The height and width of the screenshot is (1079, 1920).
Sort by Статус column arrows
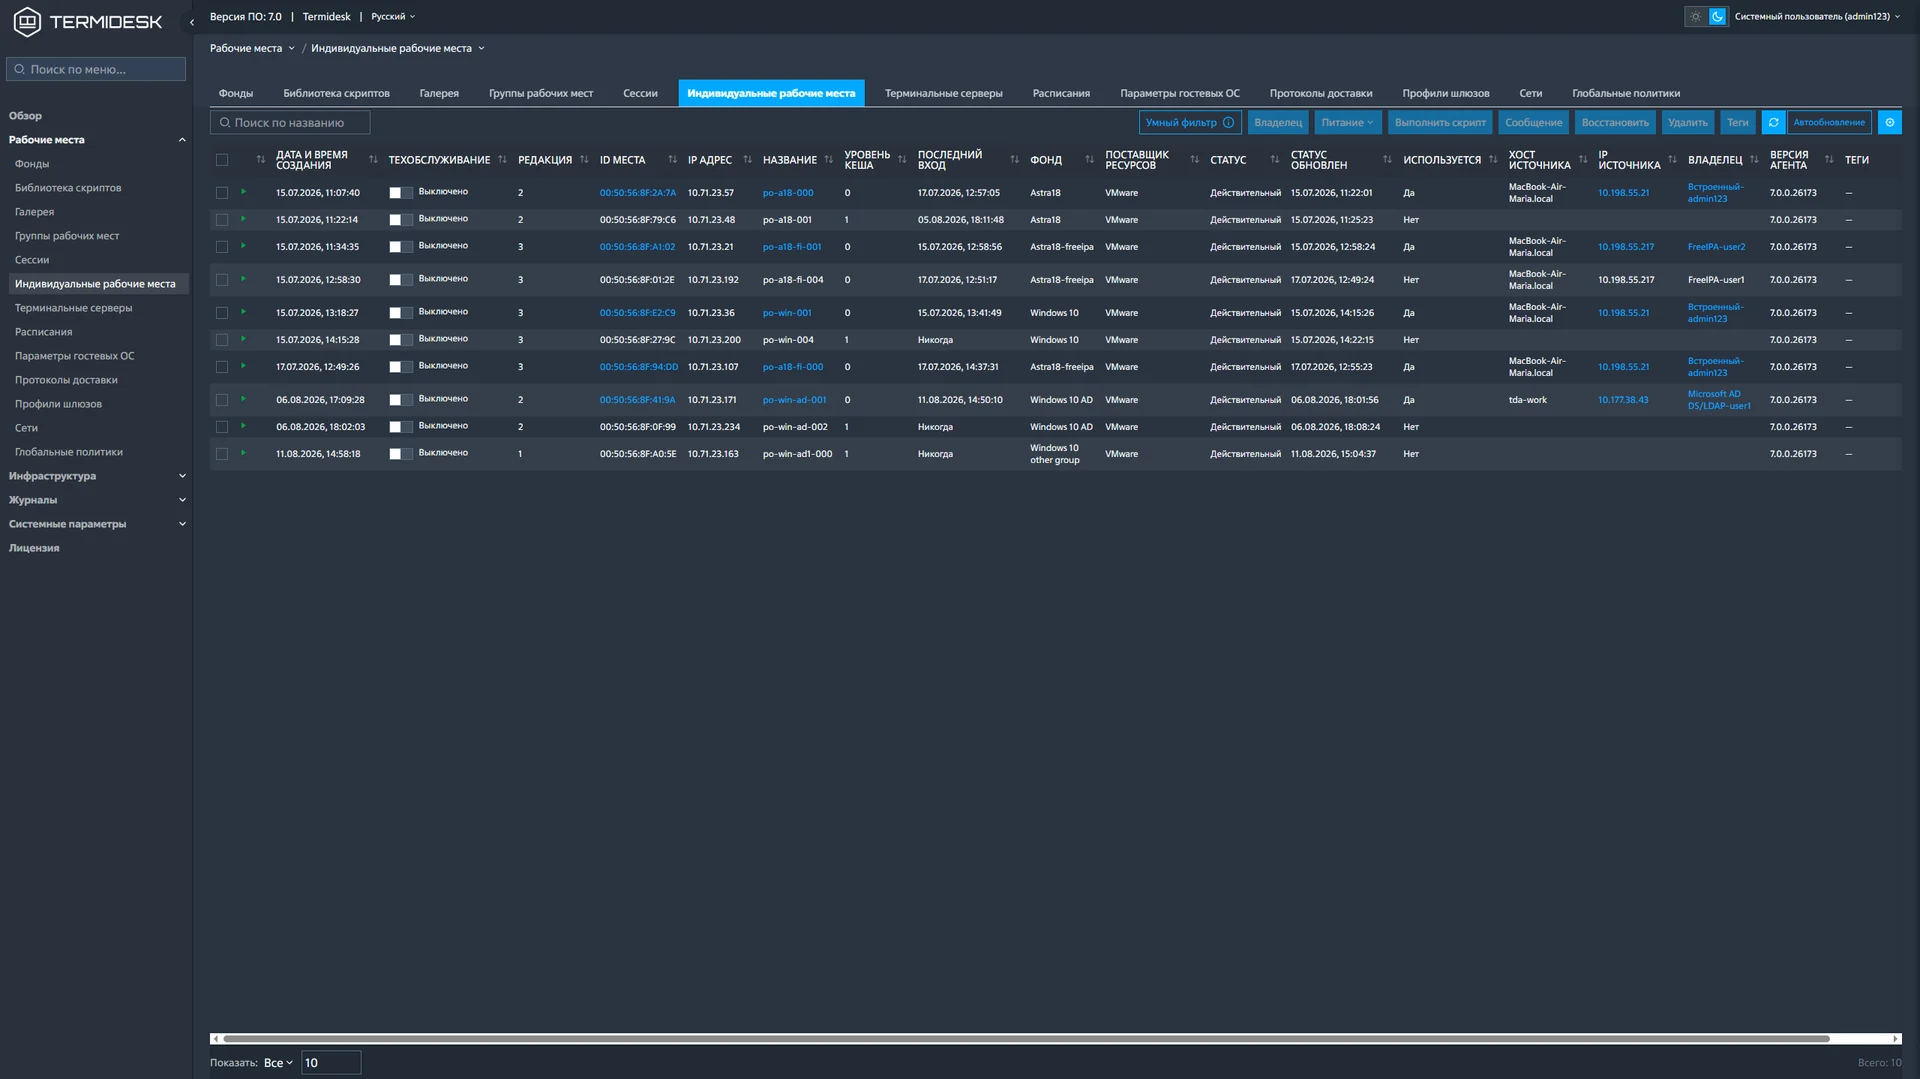tap(1274, 160)
